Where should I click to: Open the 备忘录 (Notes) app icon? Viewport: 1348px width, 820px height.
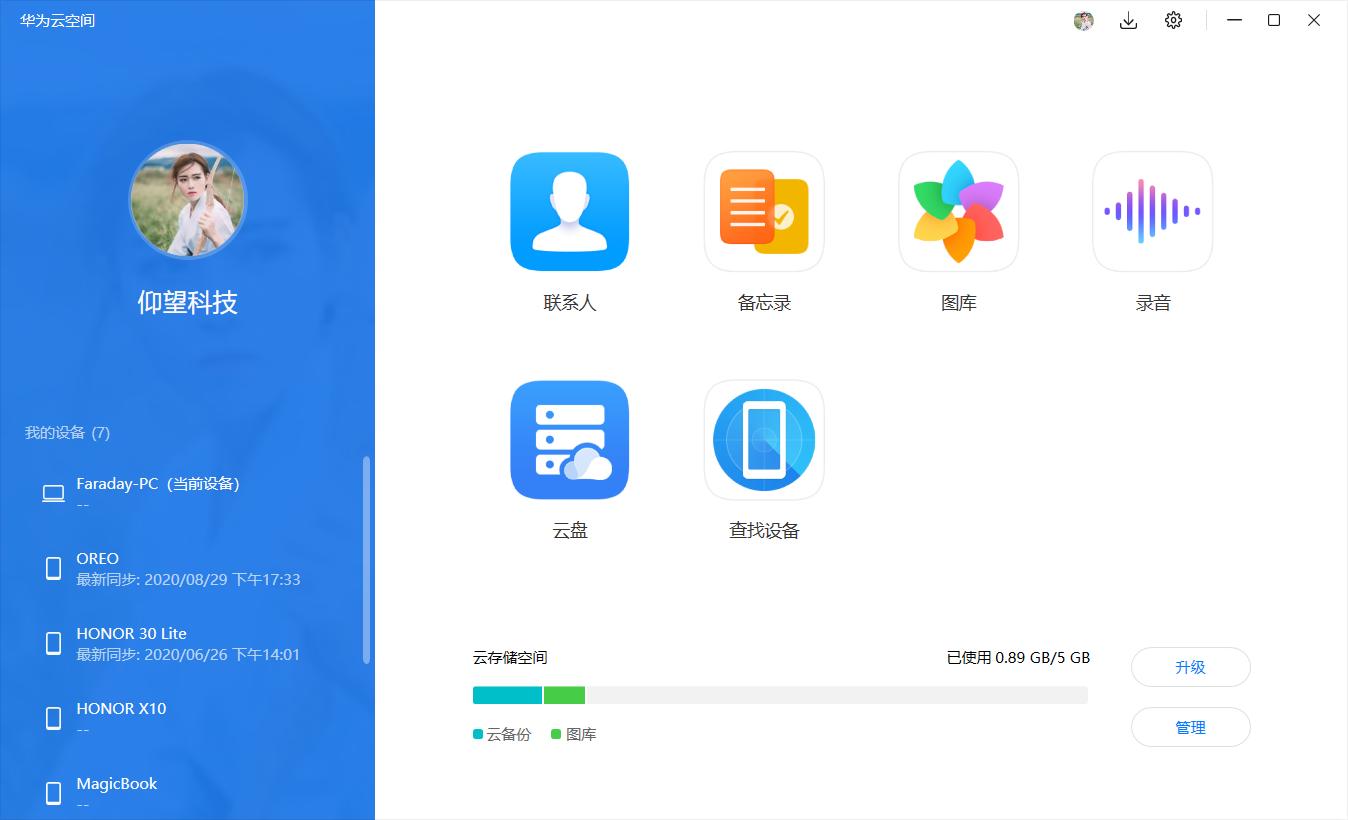point(763,211)
